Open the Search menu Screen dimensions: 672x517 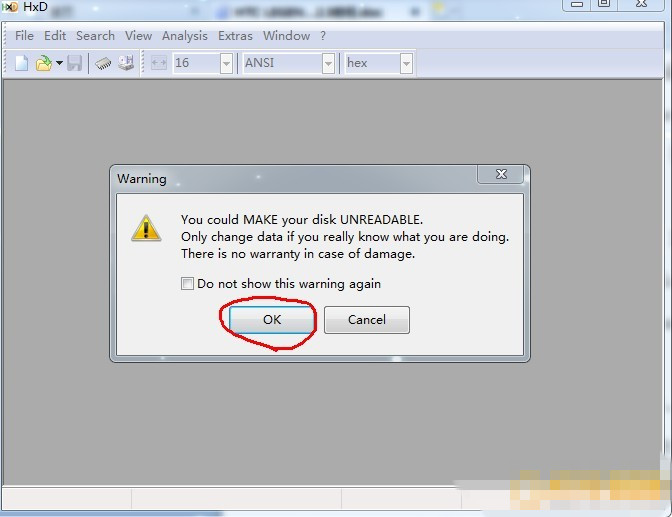coord(95,36)
